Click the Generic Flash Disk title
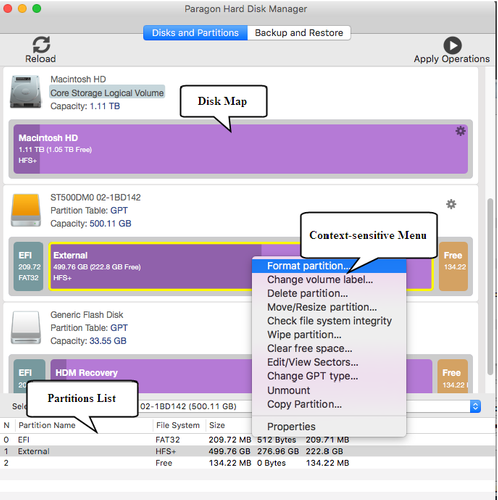This screenshot has height=500, width=498. click(x=87, y=315)
